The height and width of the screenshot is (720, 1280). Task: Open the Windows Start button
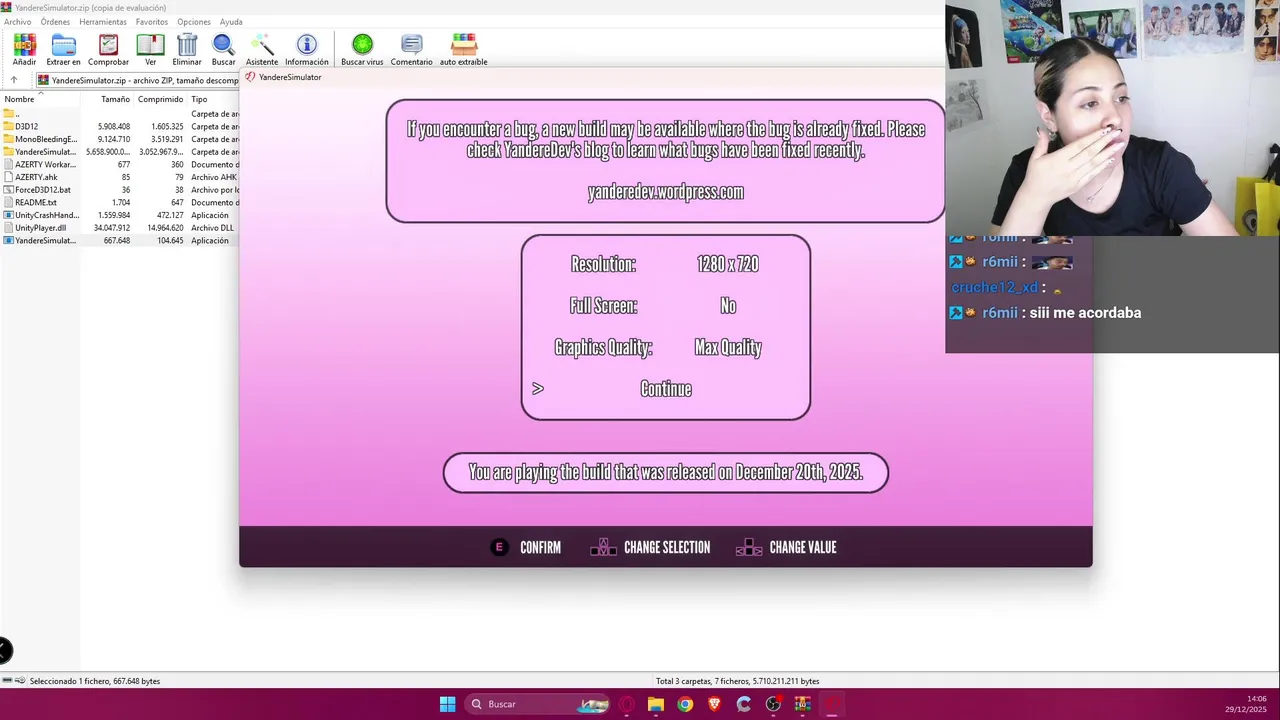[x=447, y=704]
